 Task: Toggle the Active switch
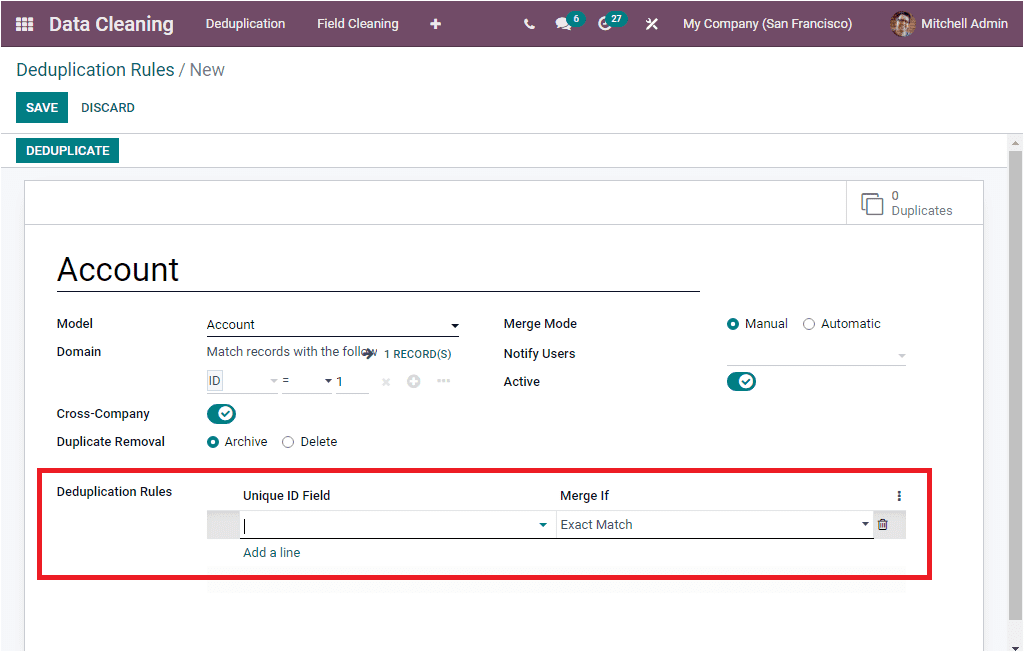741,382
